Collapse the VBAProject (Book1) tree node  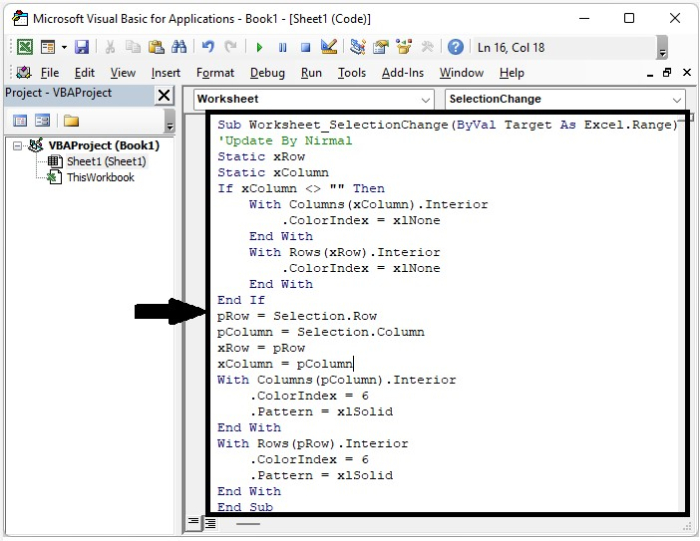coord(19,146)
